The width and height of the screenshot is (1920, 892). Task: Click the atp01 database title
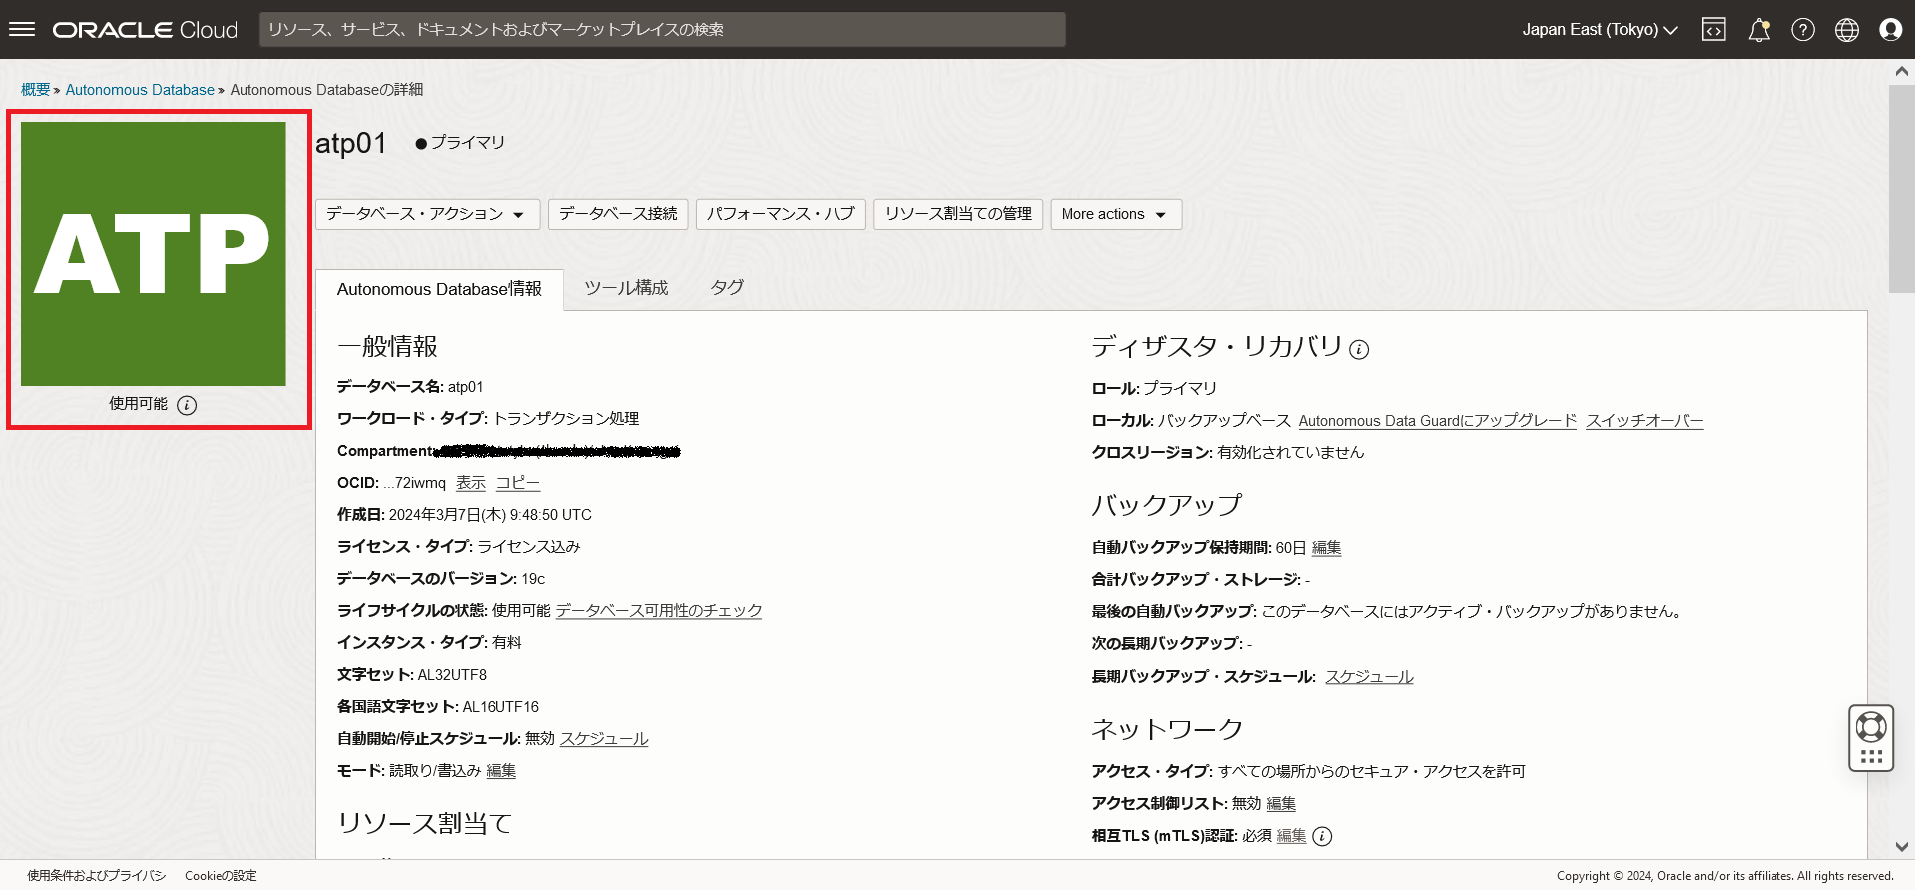[351, 144]
